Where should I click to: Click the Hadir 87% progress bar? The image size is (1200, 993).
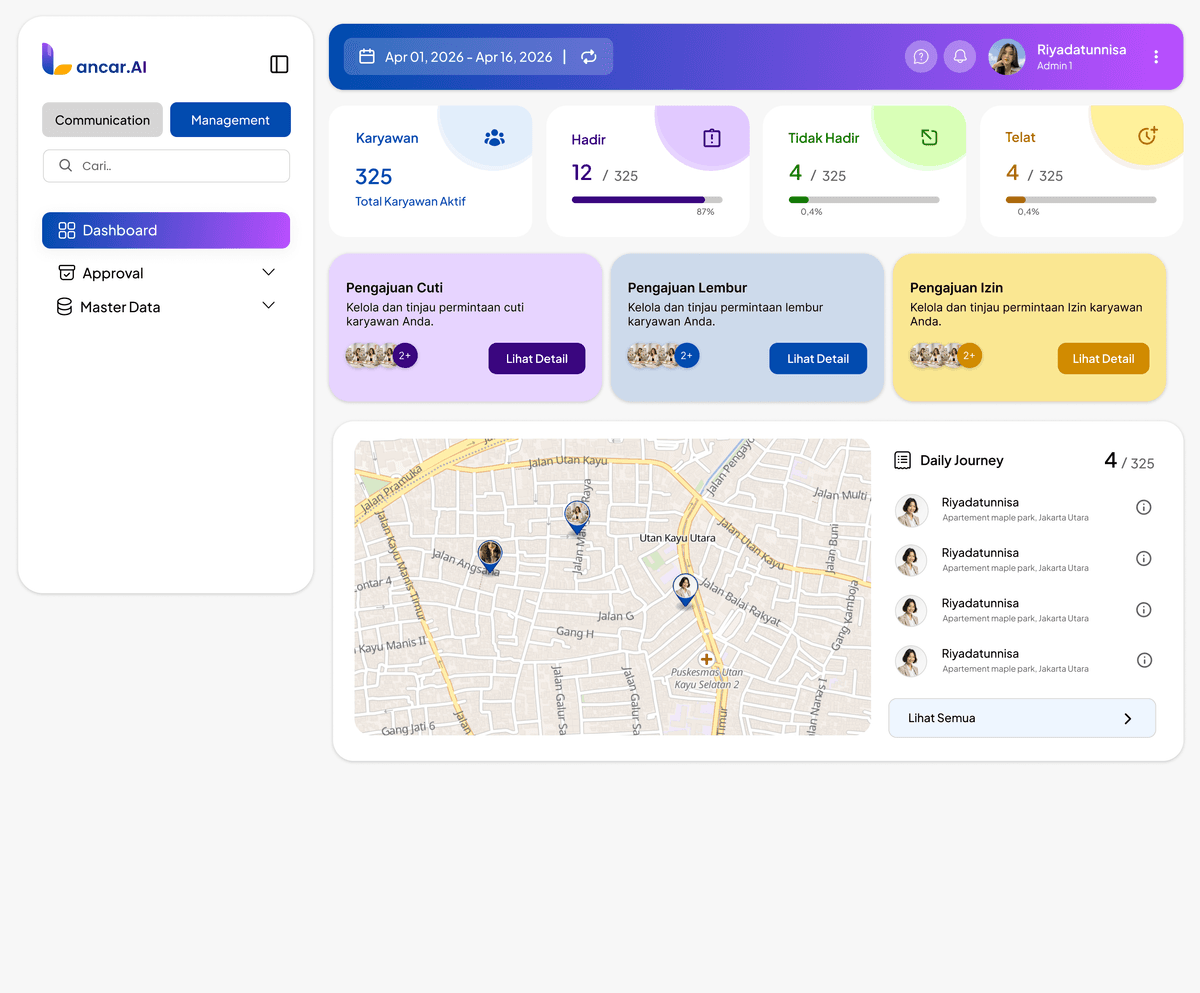(x=647, y=200)
